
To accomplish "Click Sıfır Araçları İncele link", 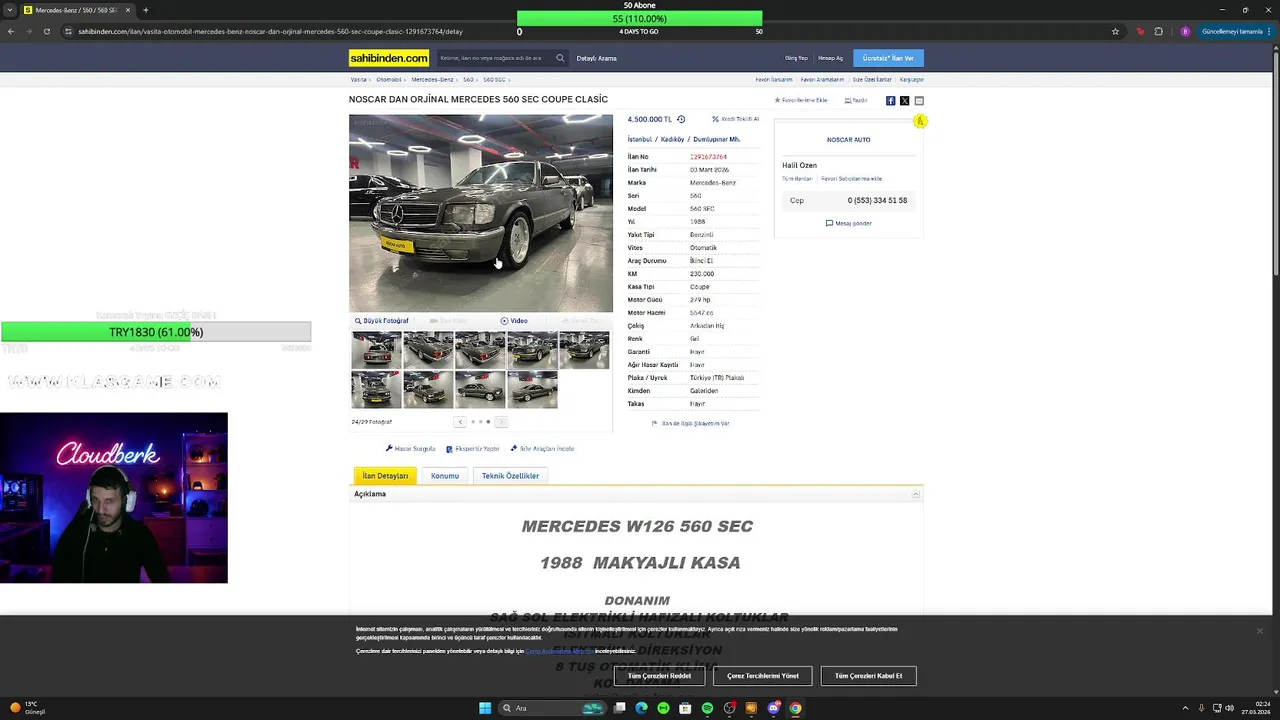I will tap(542, 449).
